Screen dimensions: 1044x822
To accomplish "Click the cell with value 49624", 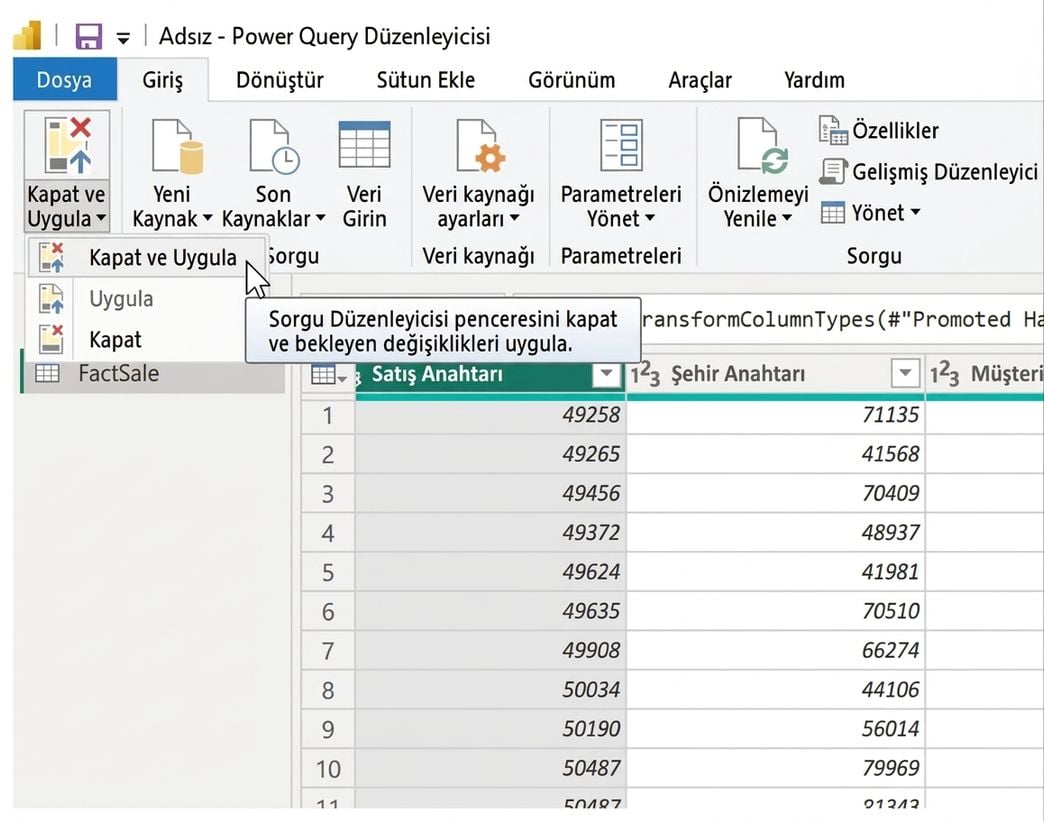I will [491, 572].
